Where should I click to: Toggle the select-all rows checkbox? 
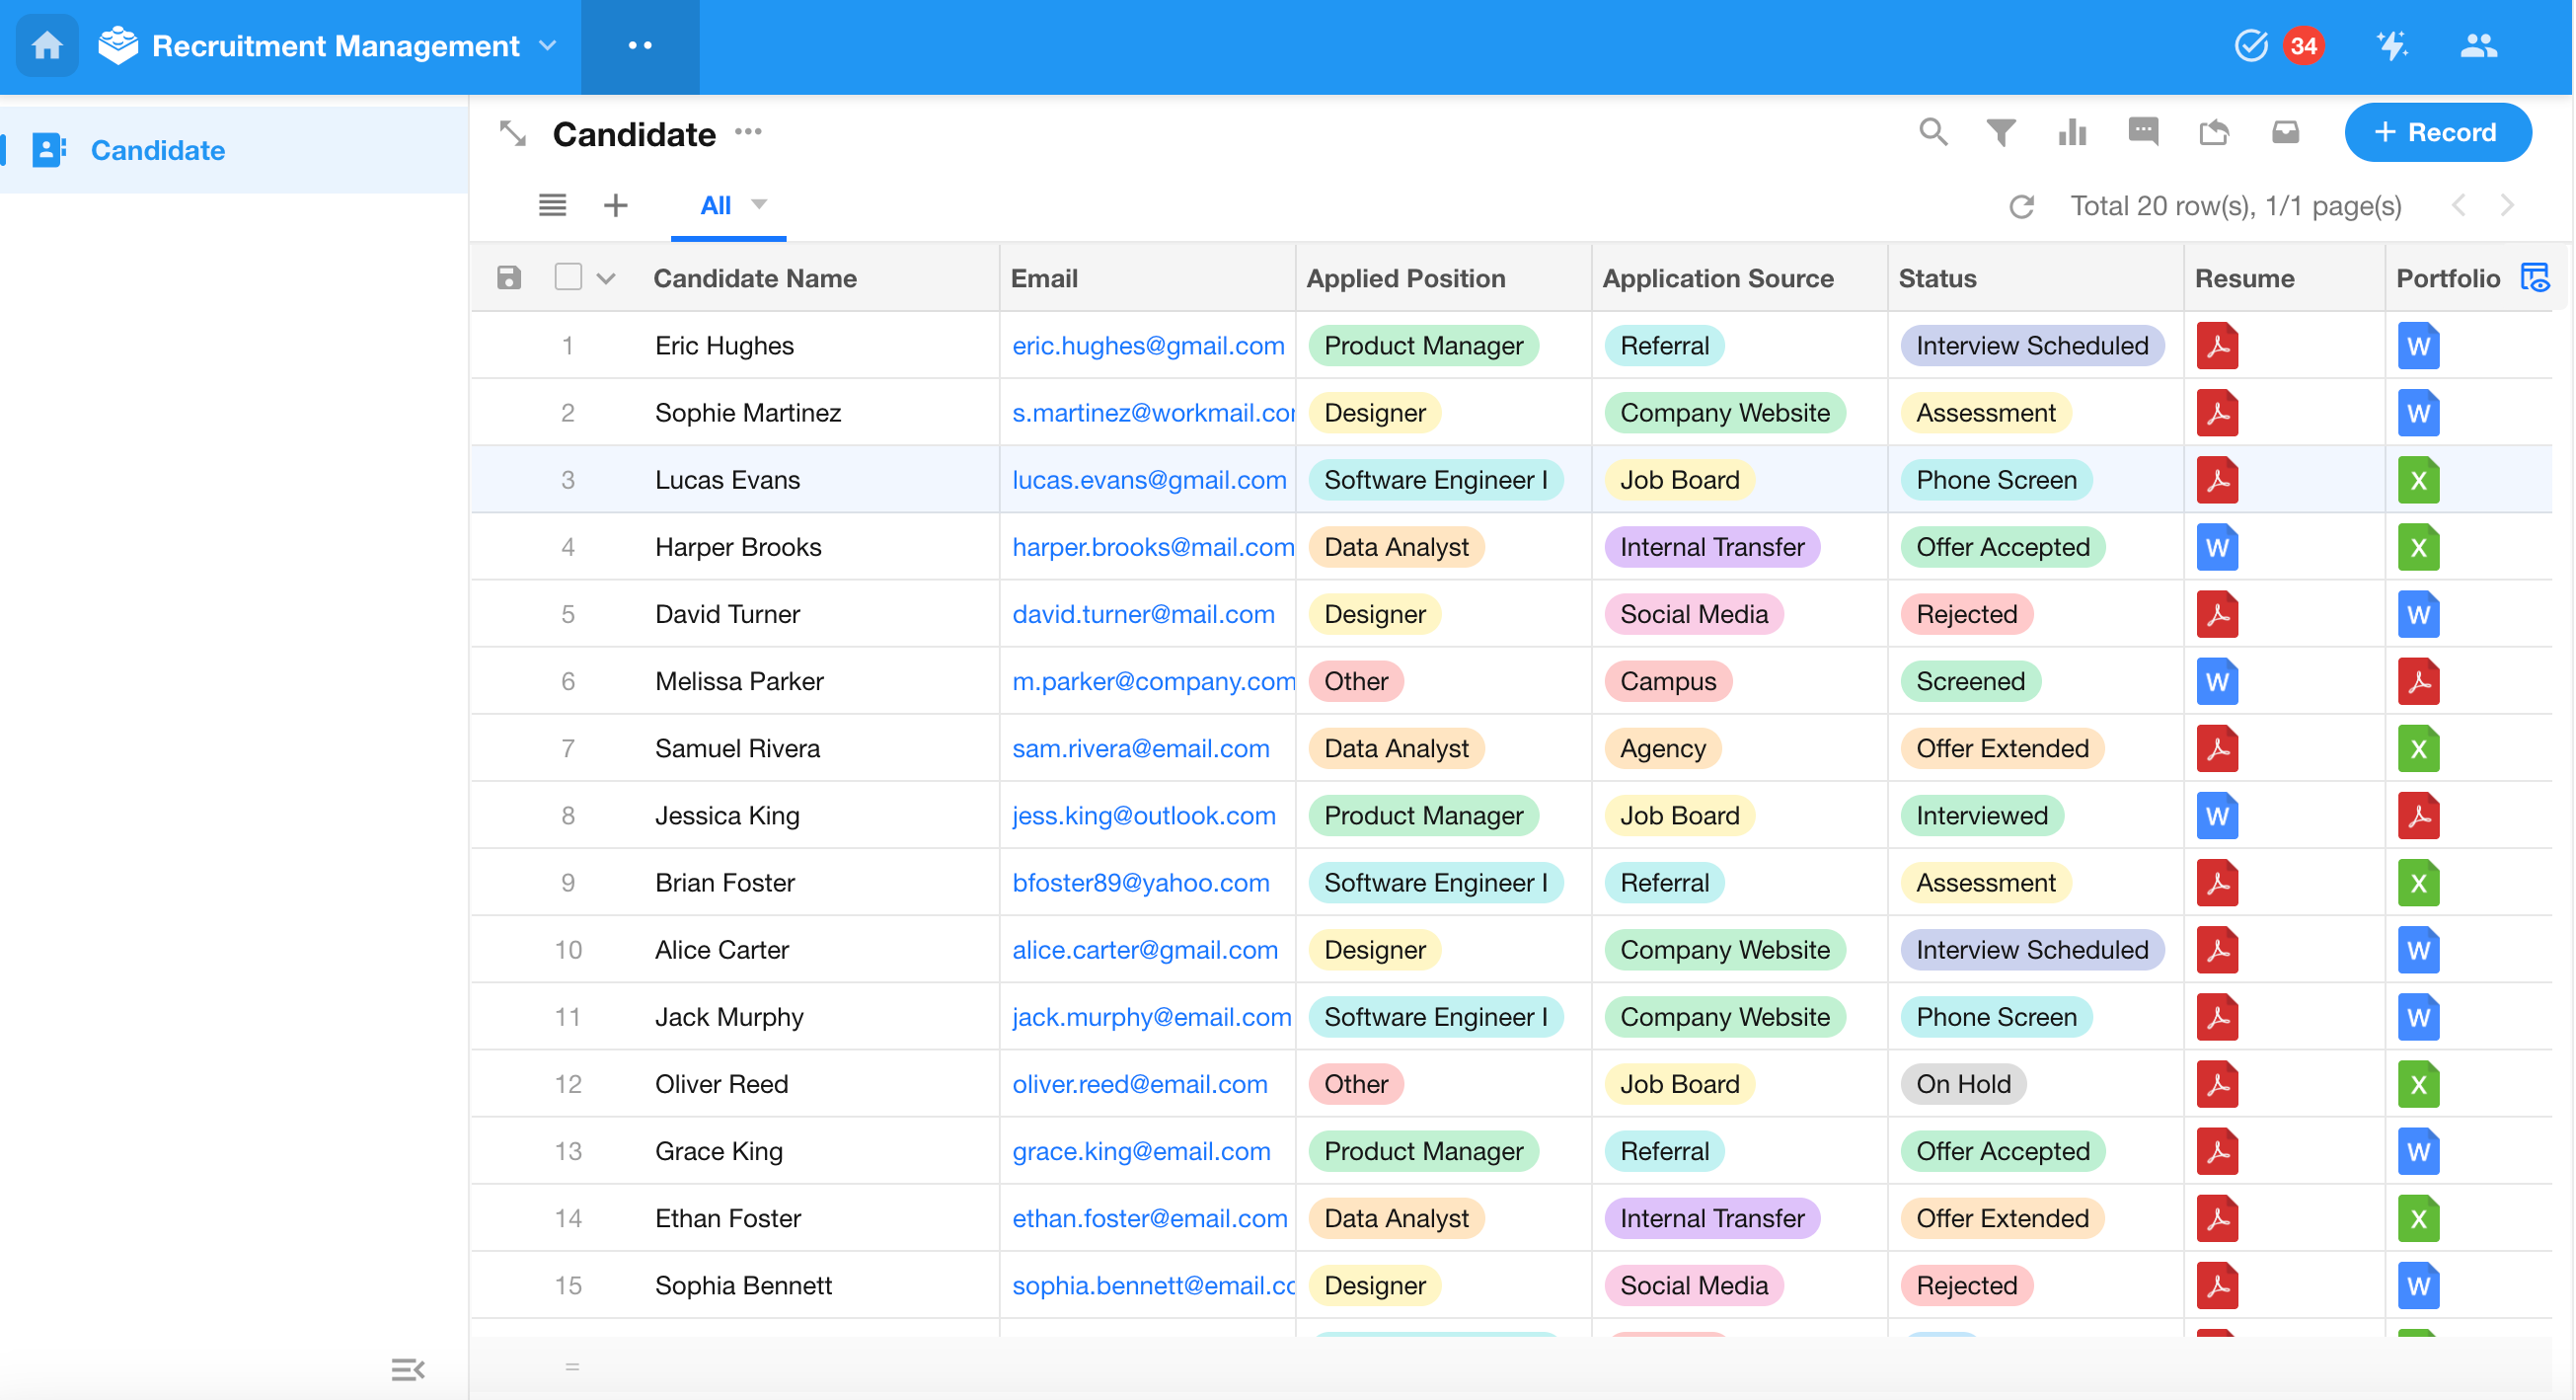(x=568, y=277)
